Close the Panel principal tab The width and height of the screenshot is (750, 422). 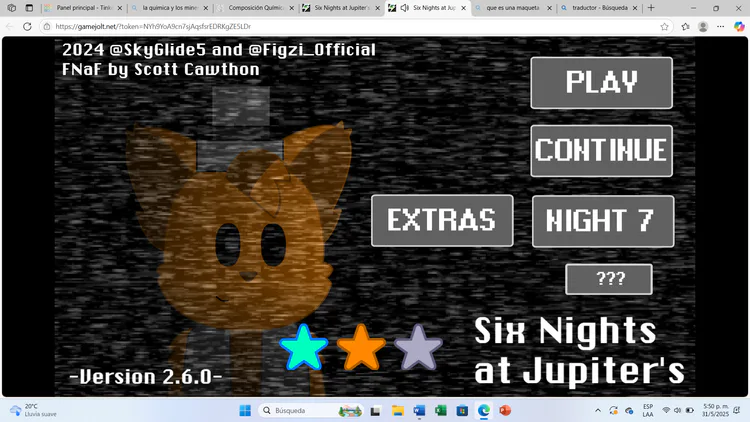click(x=120, y=8)
